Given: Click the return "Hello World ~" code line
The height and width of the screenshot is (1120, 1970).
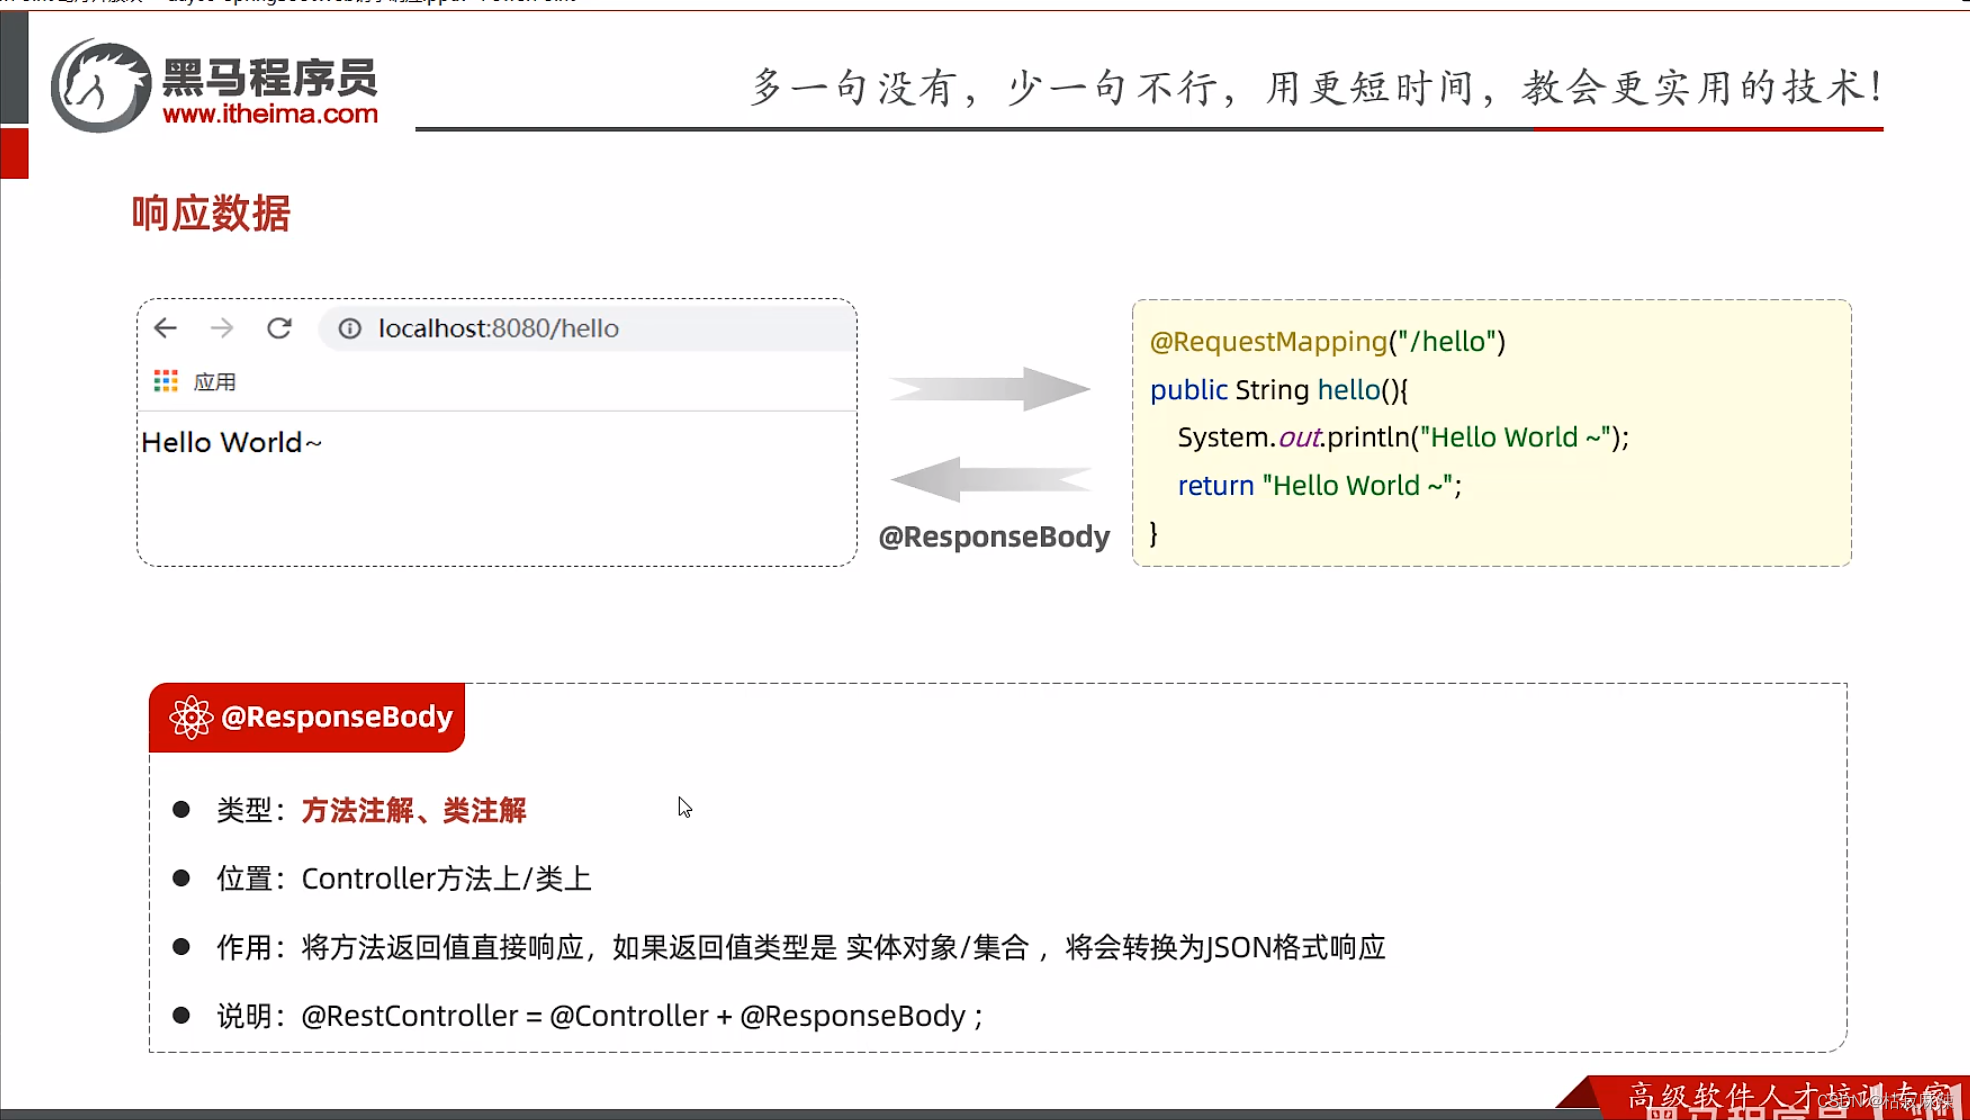Looking at the screenshot, I should click(1318, 485).
